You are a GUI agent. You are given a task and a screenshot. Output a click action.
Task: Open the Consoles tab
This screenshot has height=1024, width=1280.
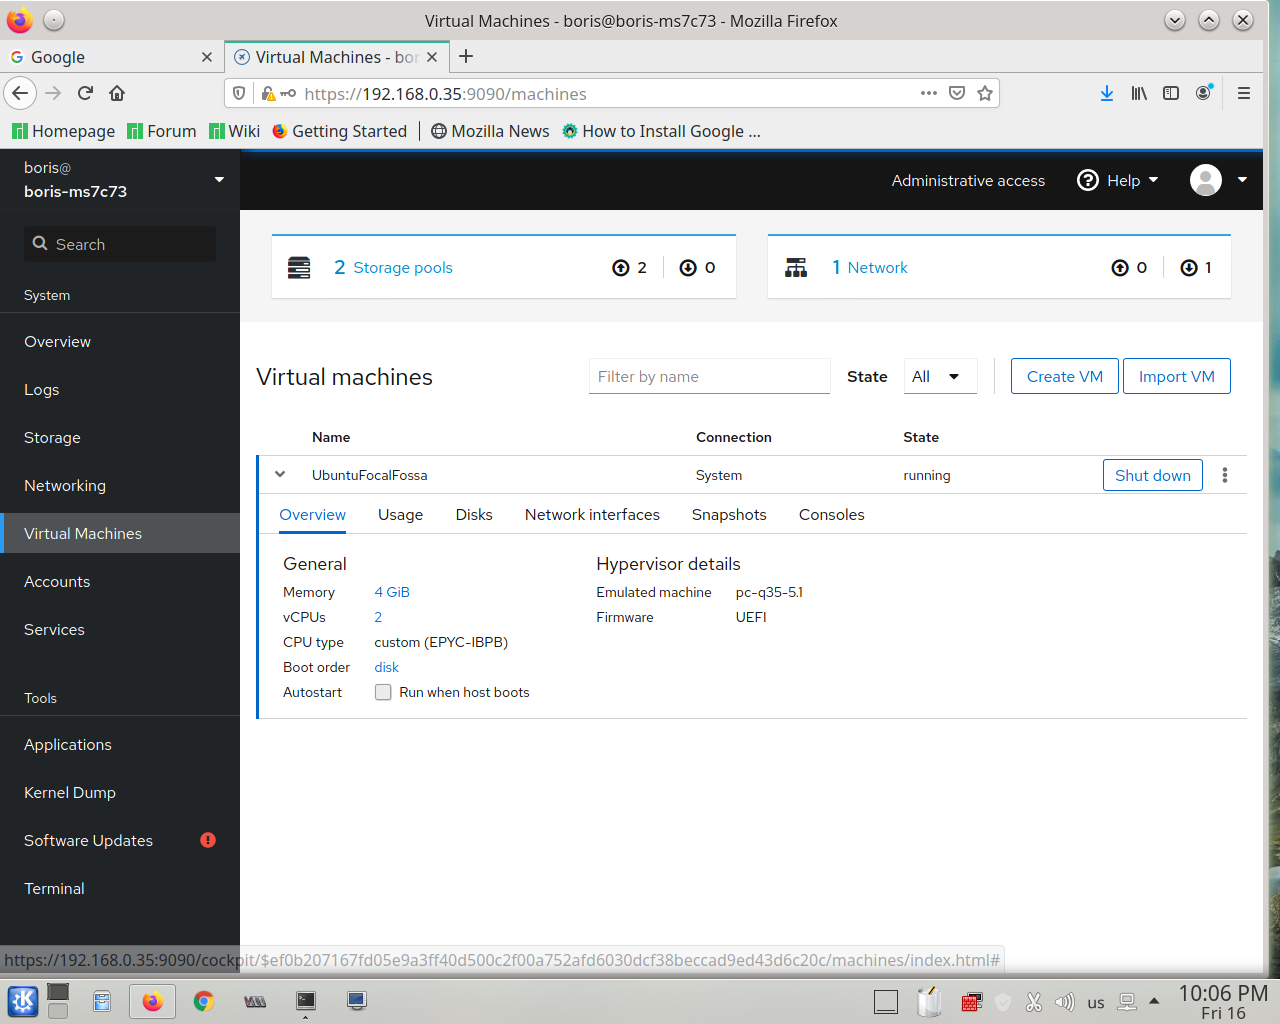(831, 514)
